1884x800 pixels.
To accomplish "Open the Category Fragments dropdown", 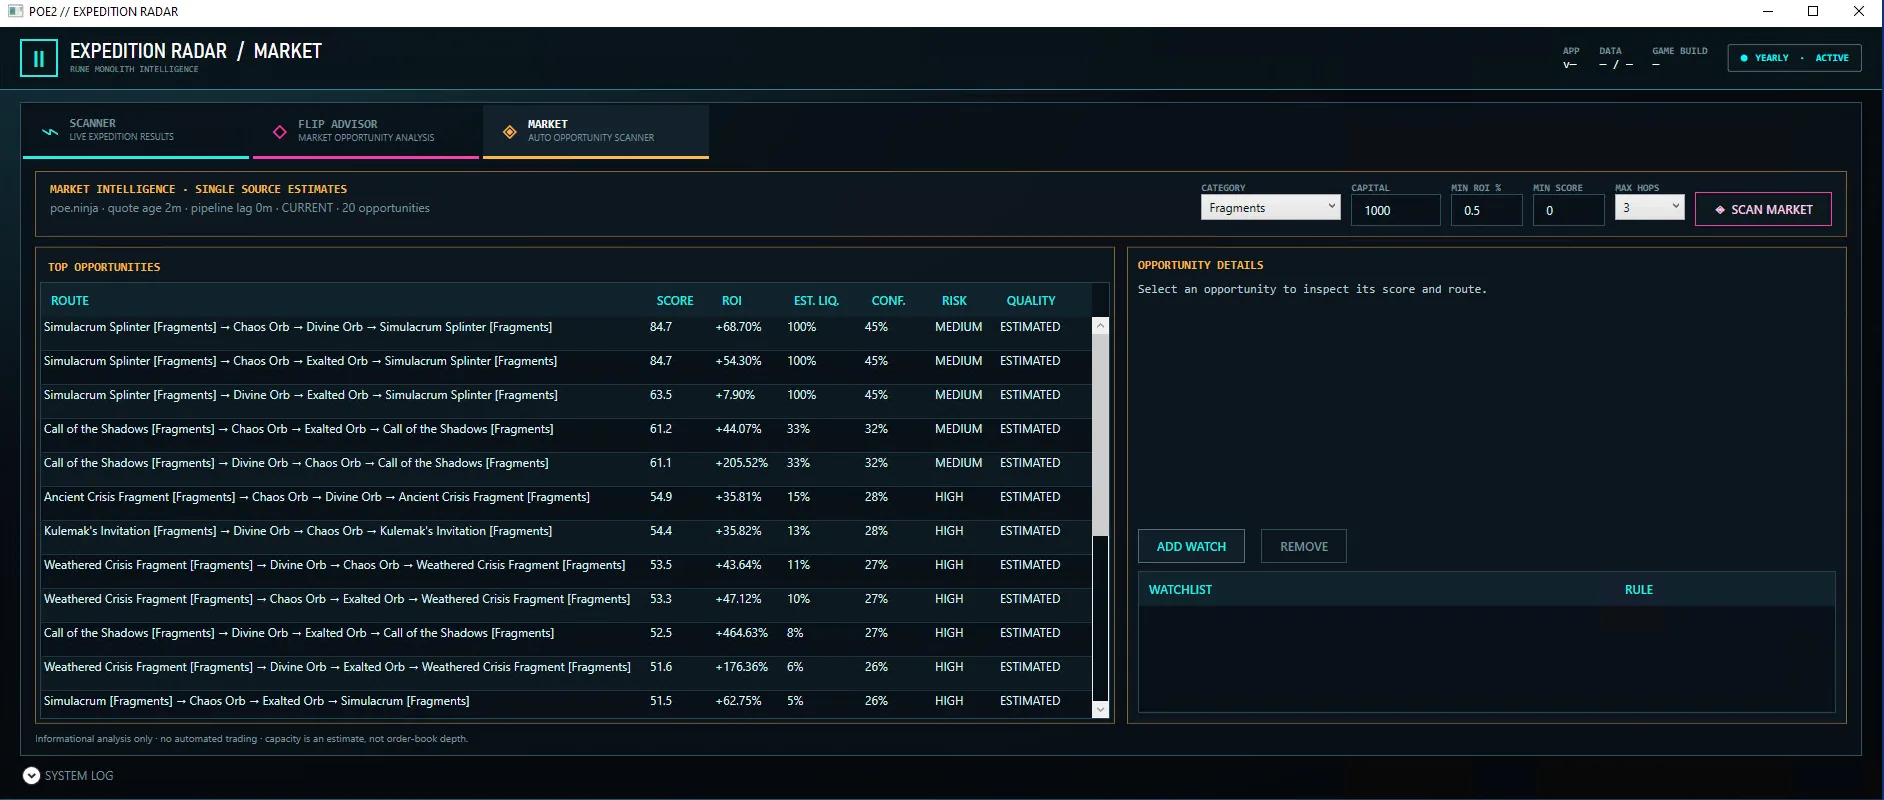I will point(1270,207).
